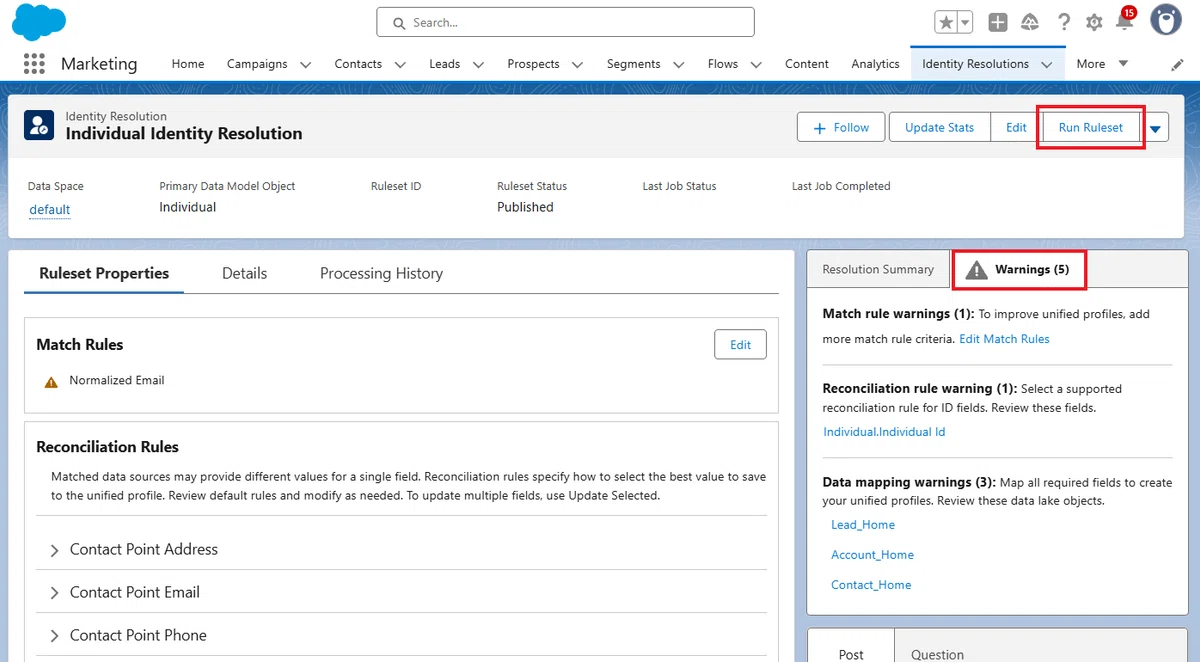1200x662 pixels.
Task: Open the Flows tab
Action: 722,63
